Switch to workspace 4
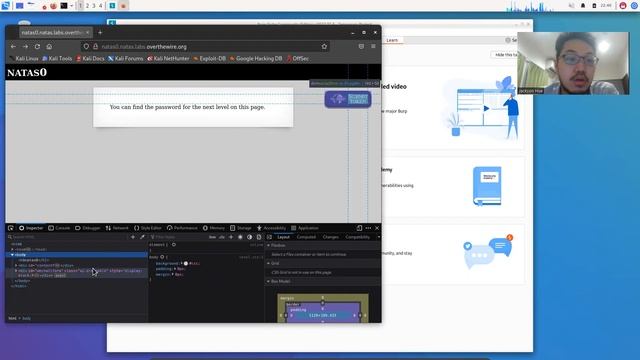 (100, 6)
